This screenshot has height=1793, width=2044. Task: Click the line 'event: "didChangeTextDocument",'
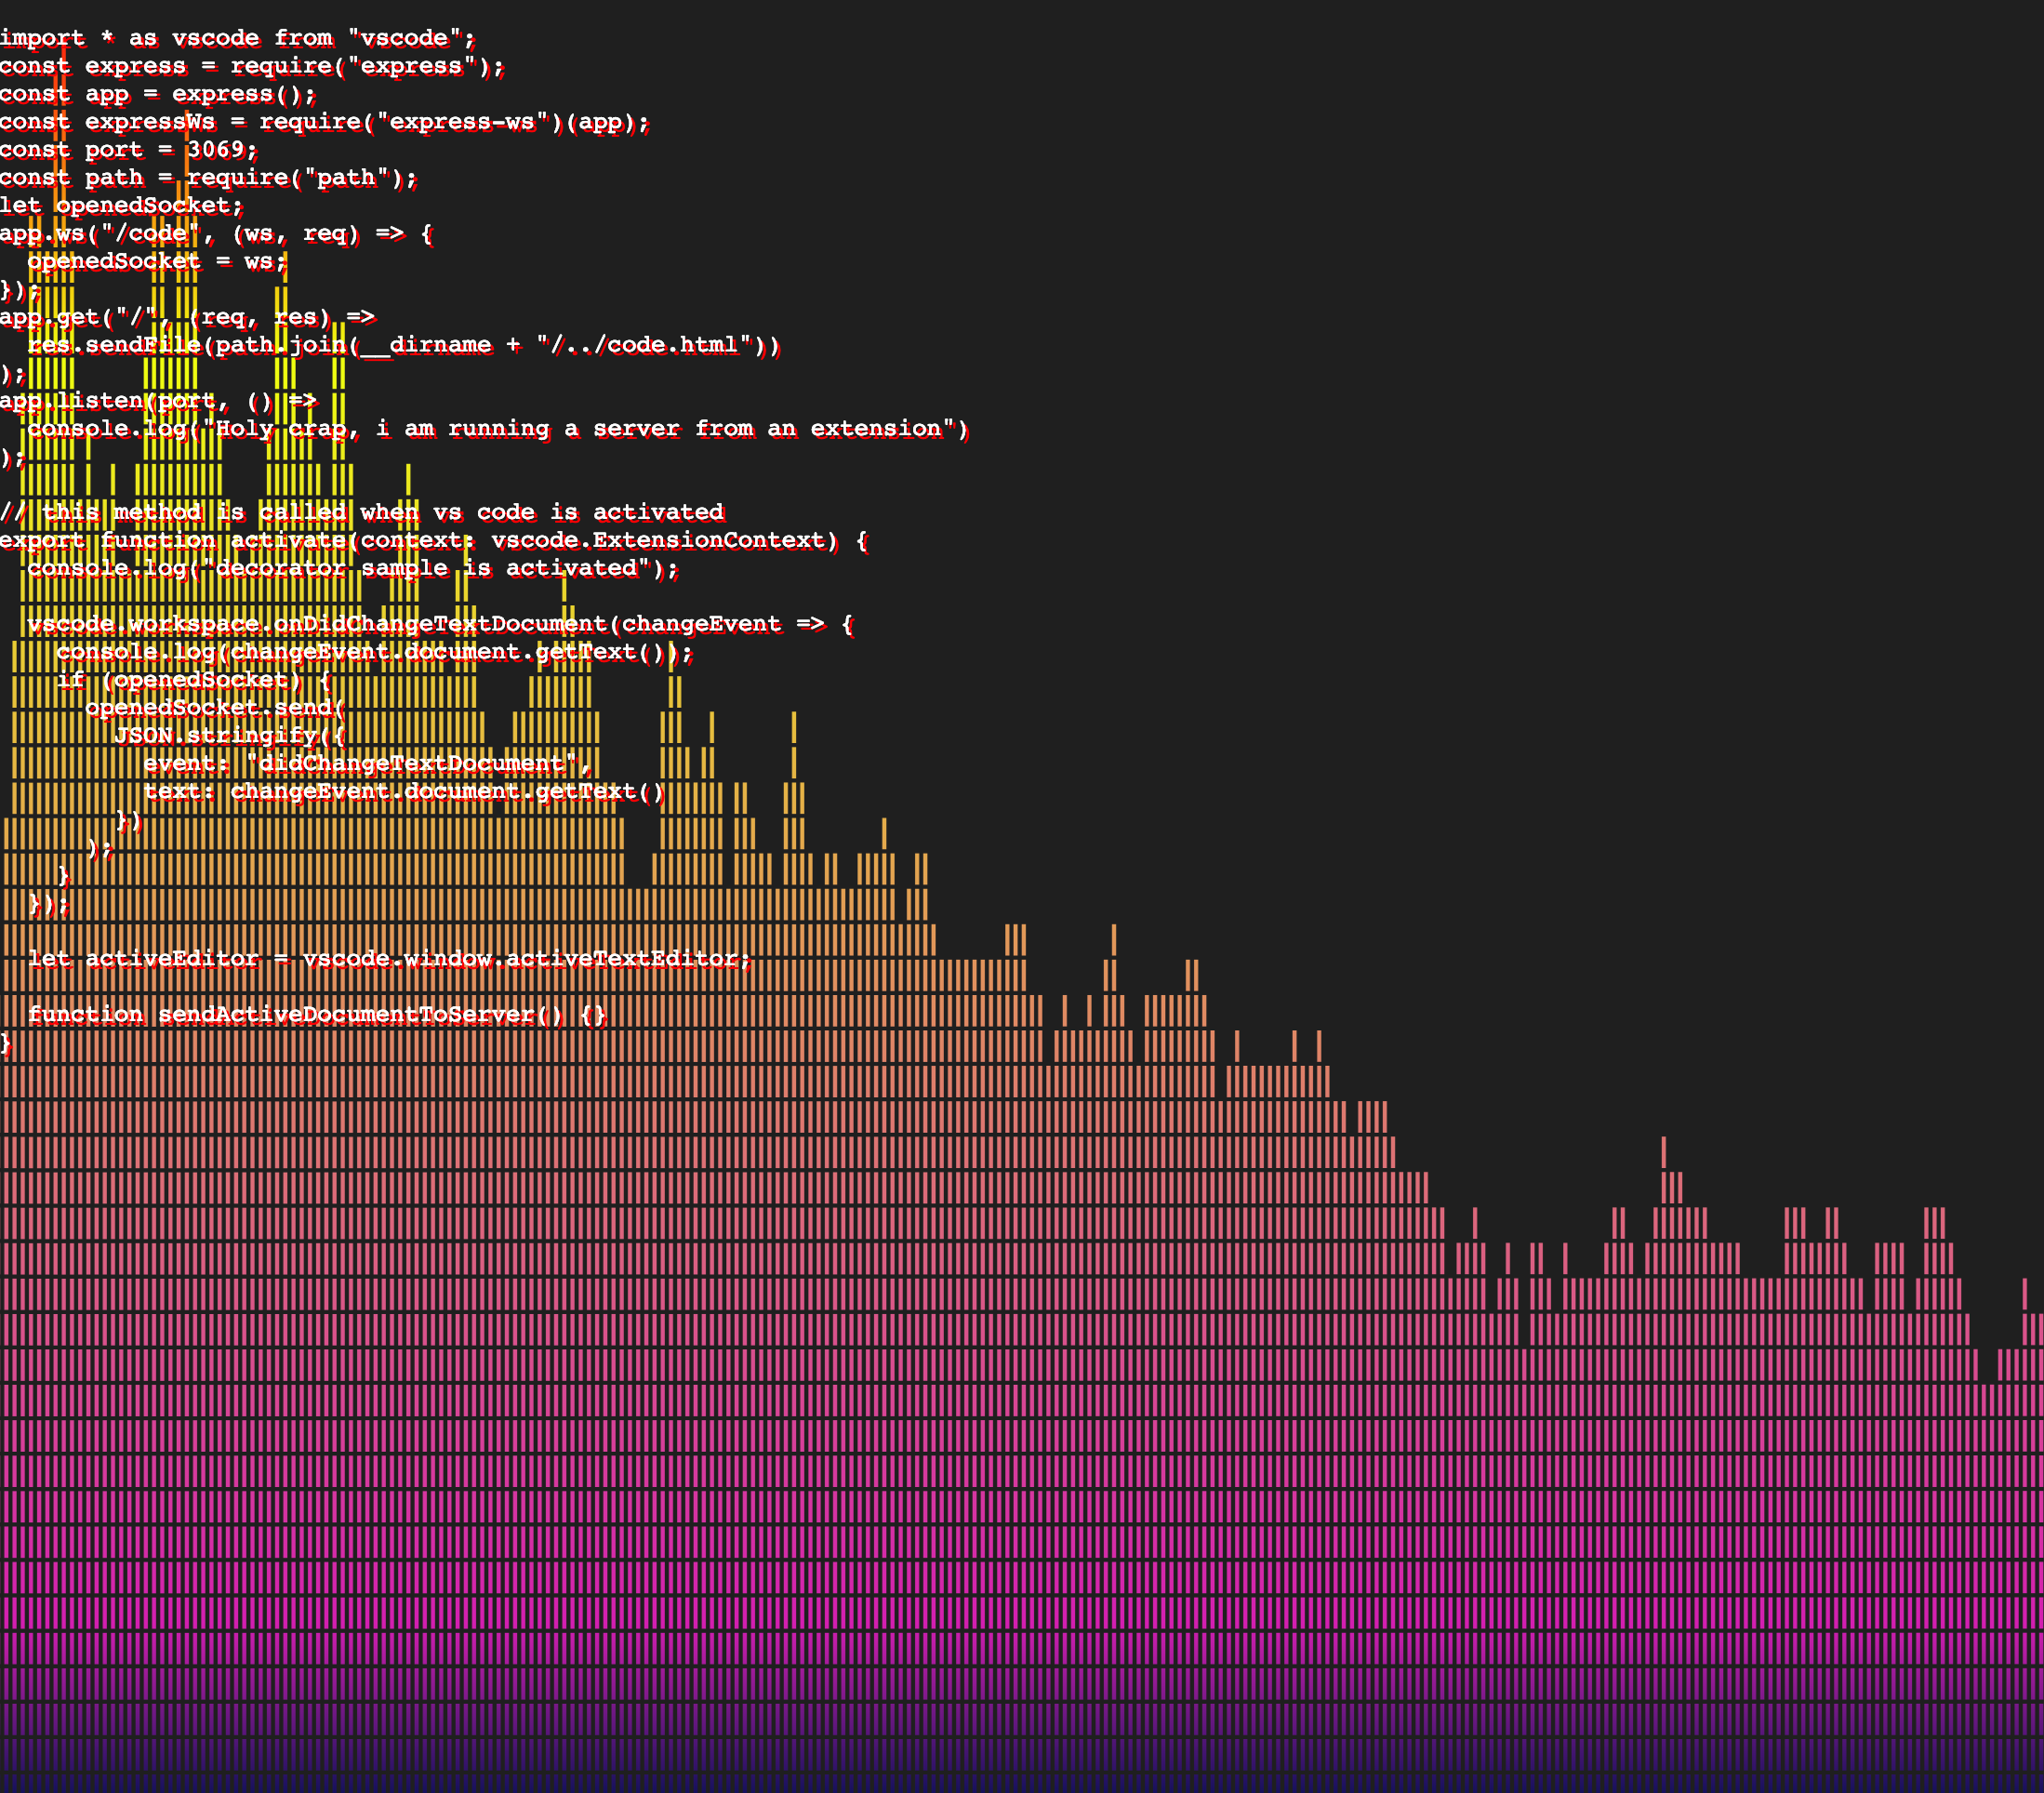(x=368, y=765)
